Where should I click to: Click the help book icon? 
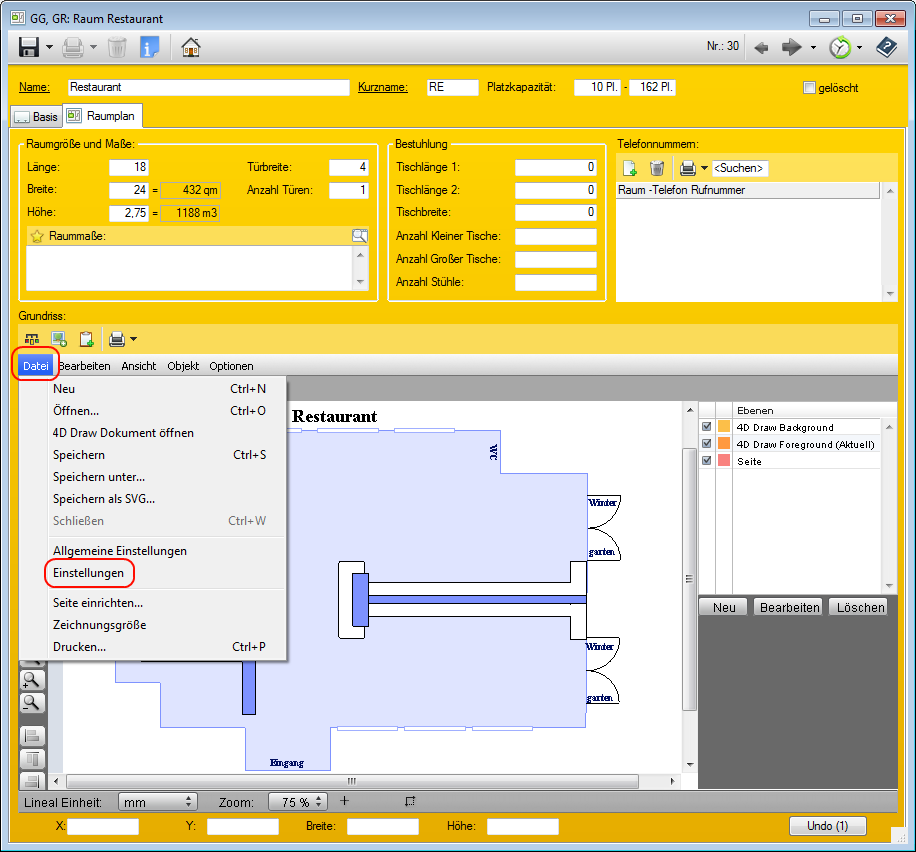[886, 47]
